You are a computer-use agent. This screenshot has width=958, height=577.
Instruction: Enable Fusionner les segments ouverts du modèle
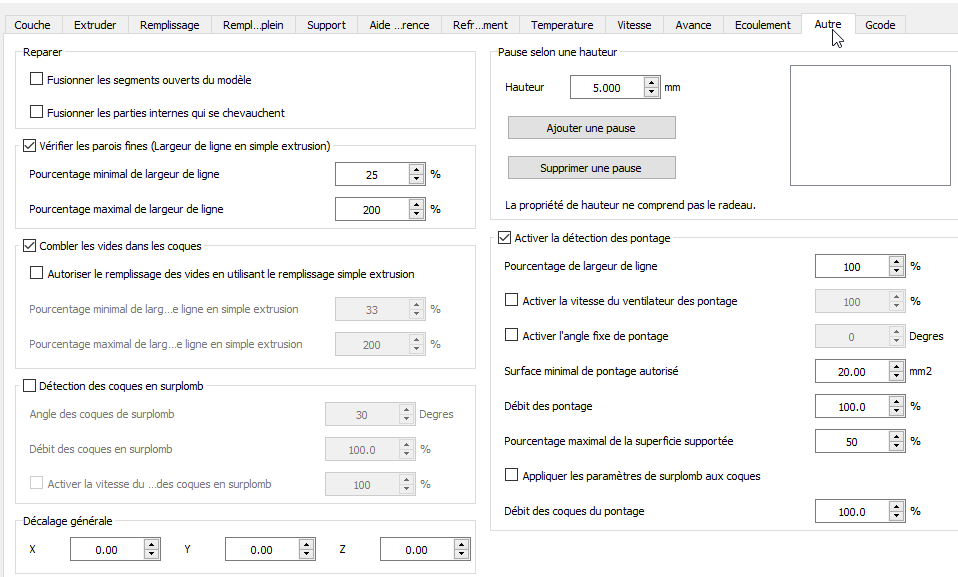coord(37,79)
